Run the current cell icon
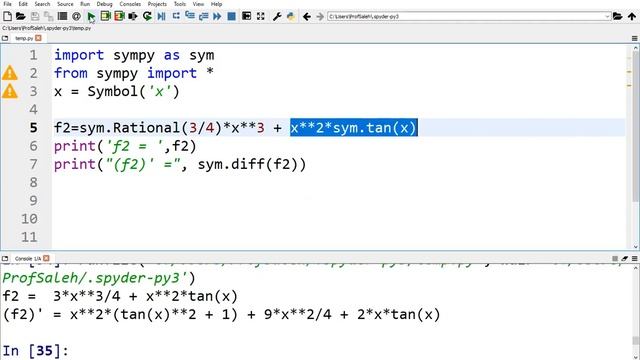The width and height of the screenshot is (640, 360). point(106,16)
